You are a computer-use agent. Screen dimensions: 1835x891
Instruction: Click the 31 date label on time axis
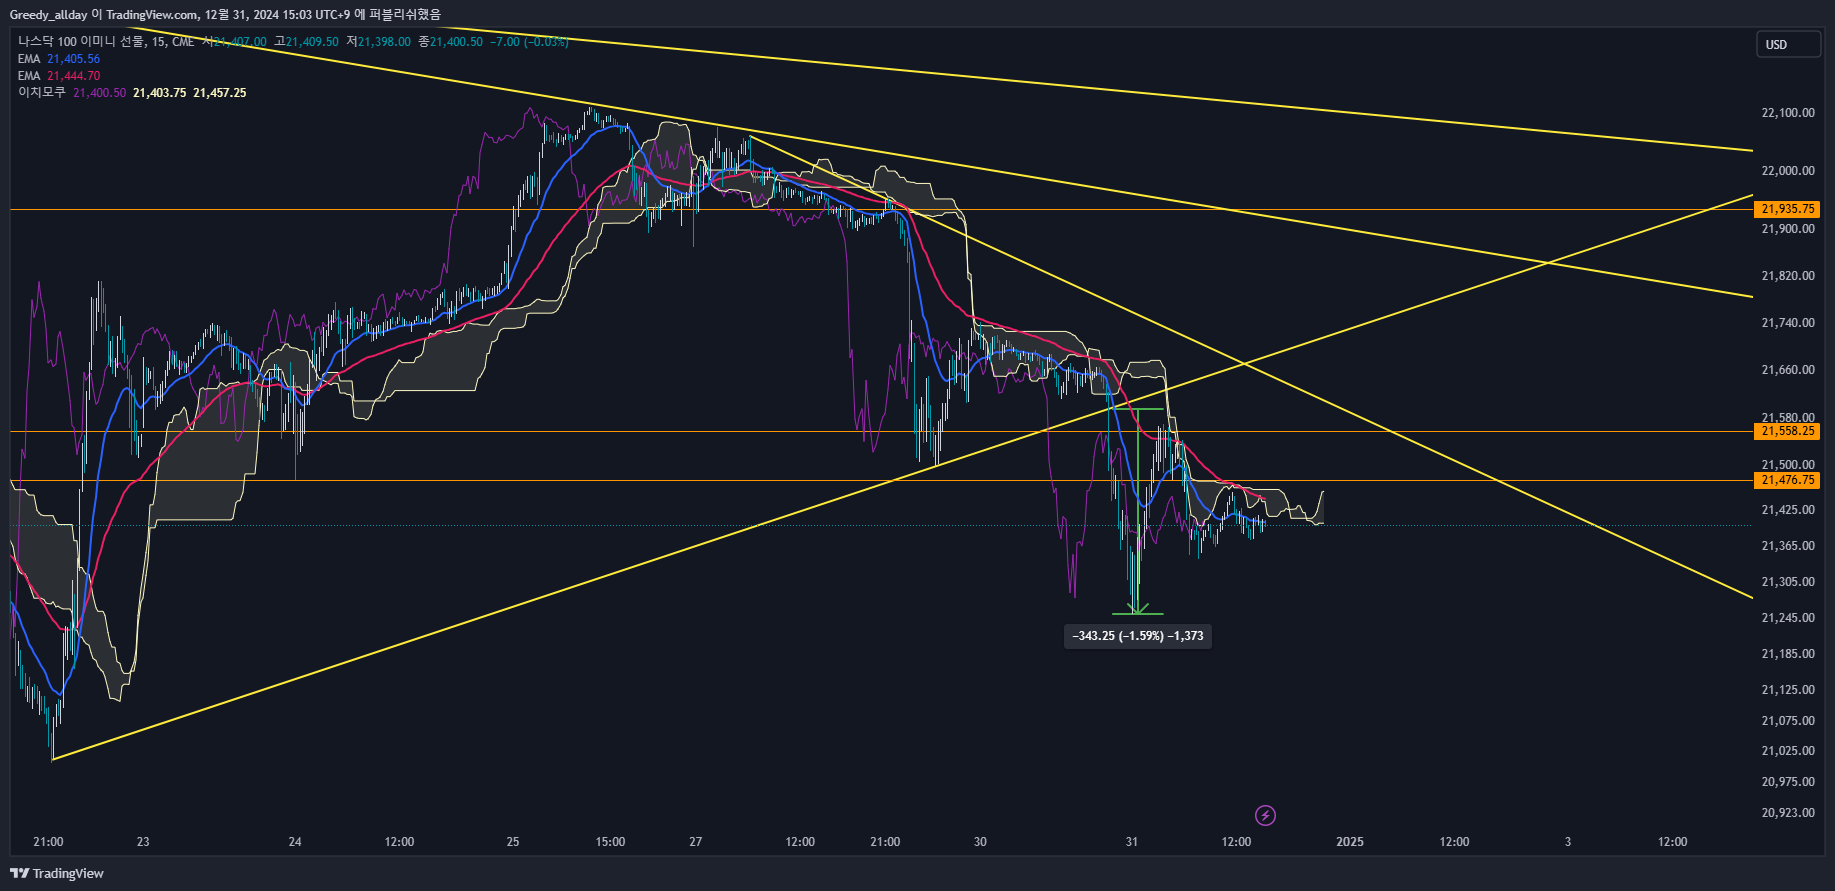click(1131, 842)
